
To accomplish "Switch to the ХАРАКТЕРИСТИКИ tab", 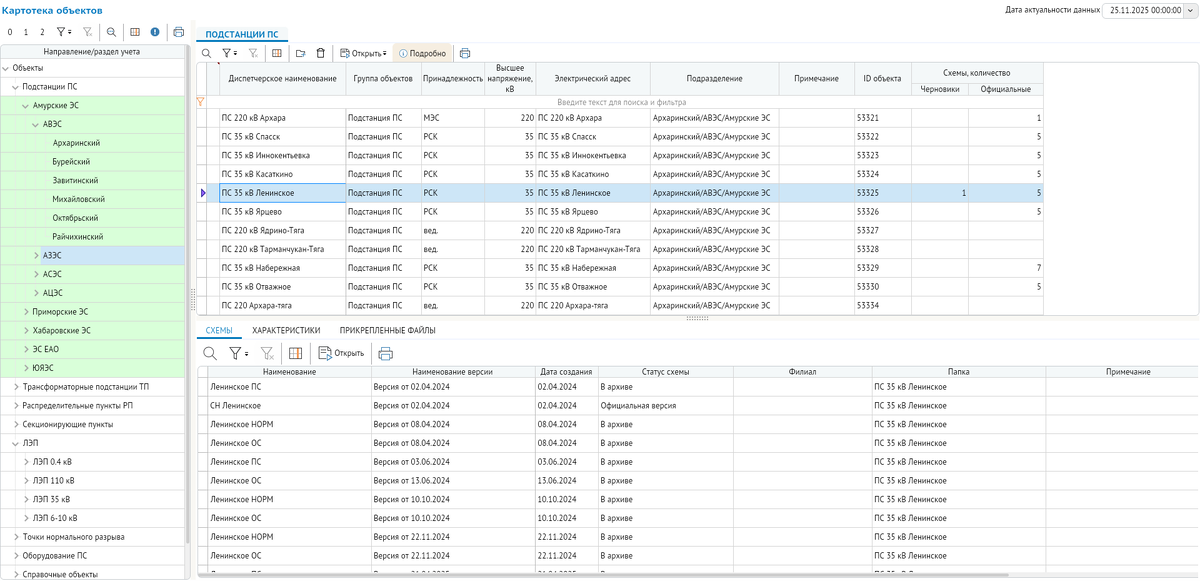I will 286,329.
